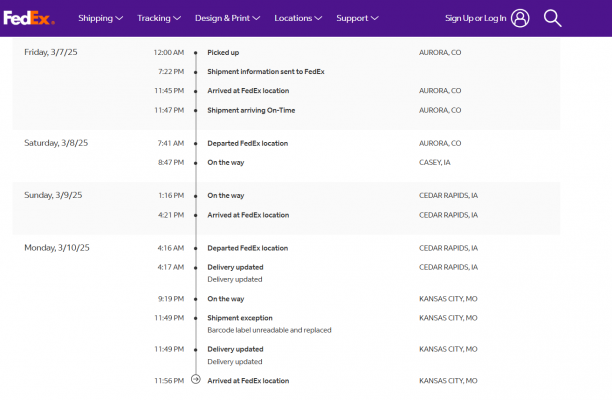
Task: Click Delivery updated heading at 4:17 AM
Action: pyautogui.click(x=235, y=267)
